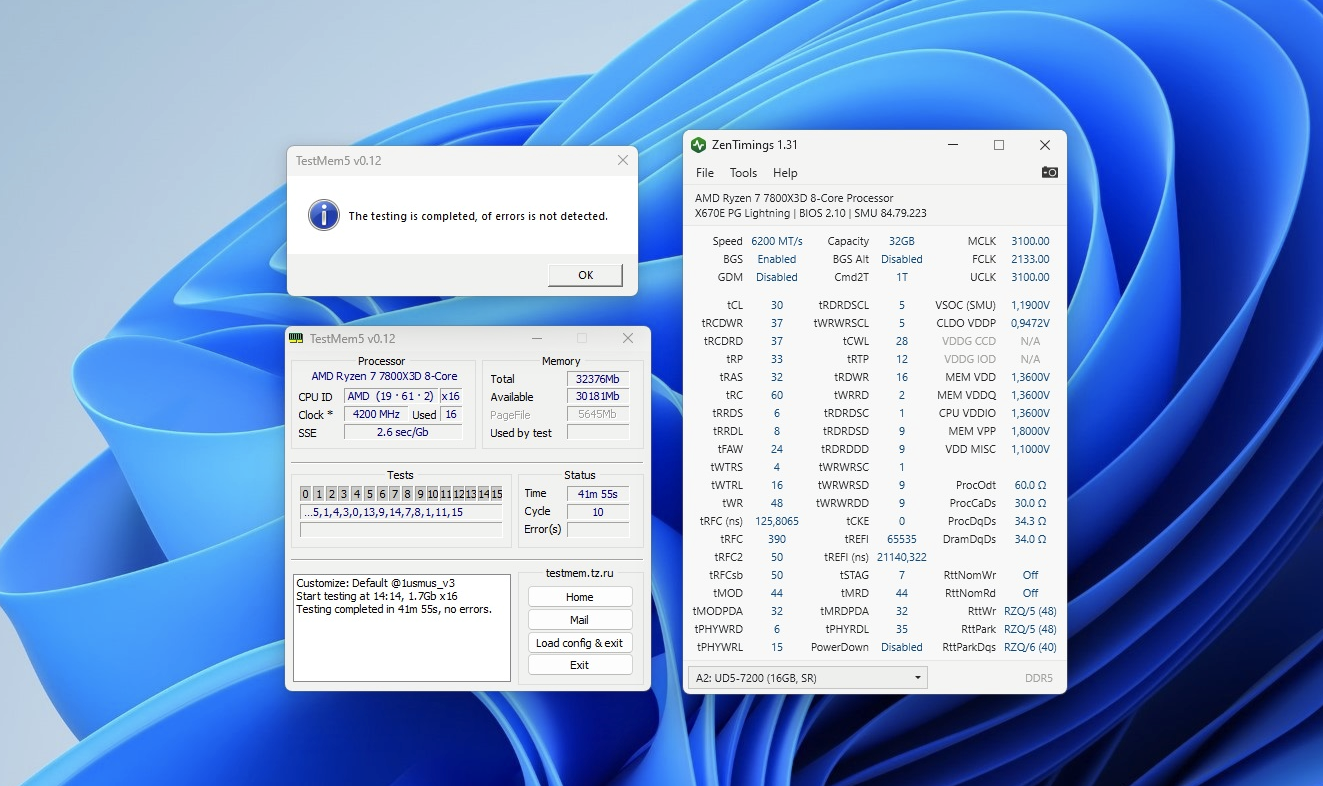1323x786 pixels.
Task: Minimize the TestMem5 main window
Action: [537, 339]
